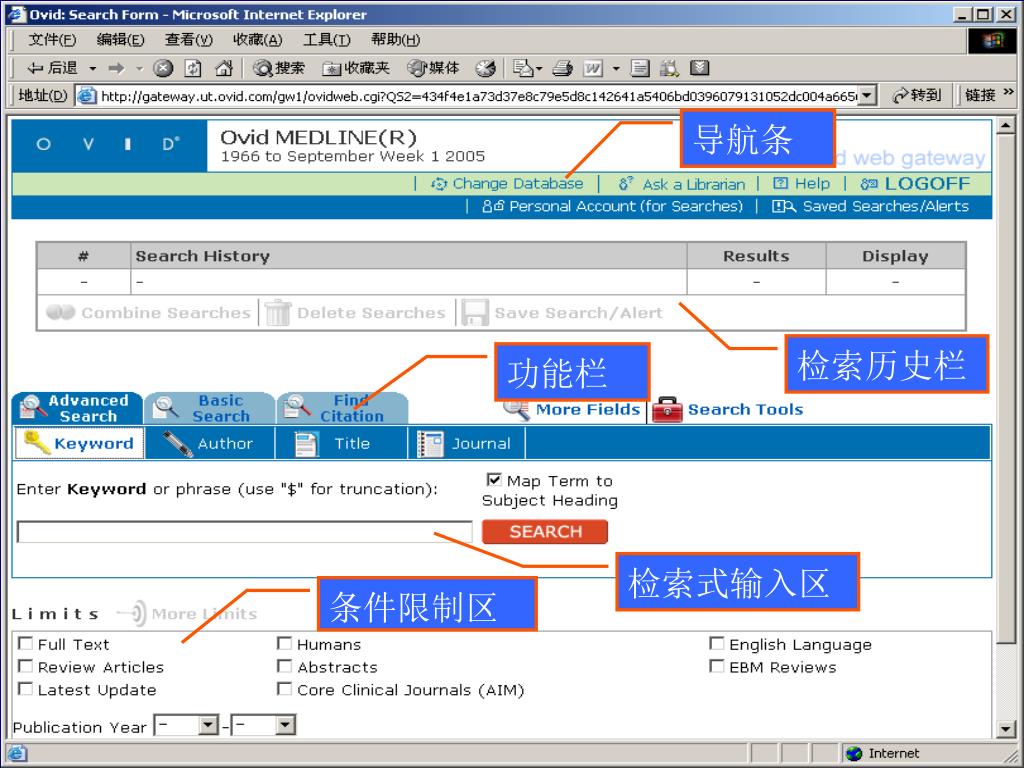Viewport: 1024px width, 768px height.
Task: Open the Media (媒体) toolbar button
Action: click(x=433, y=68)
